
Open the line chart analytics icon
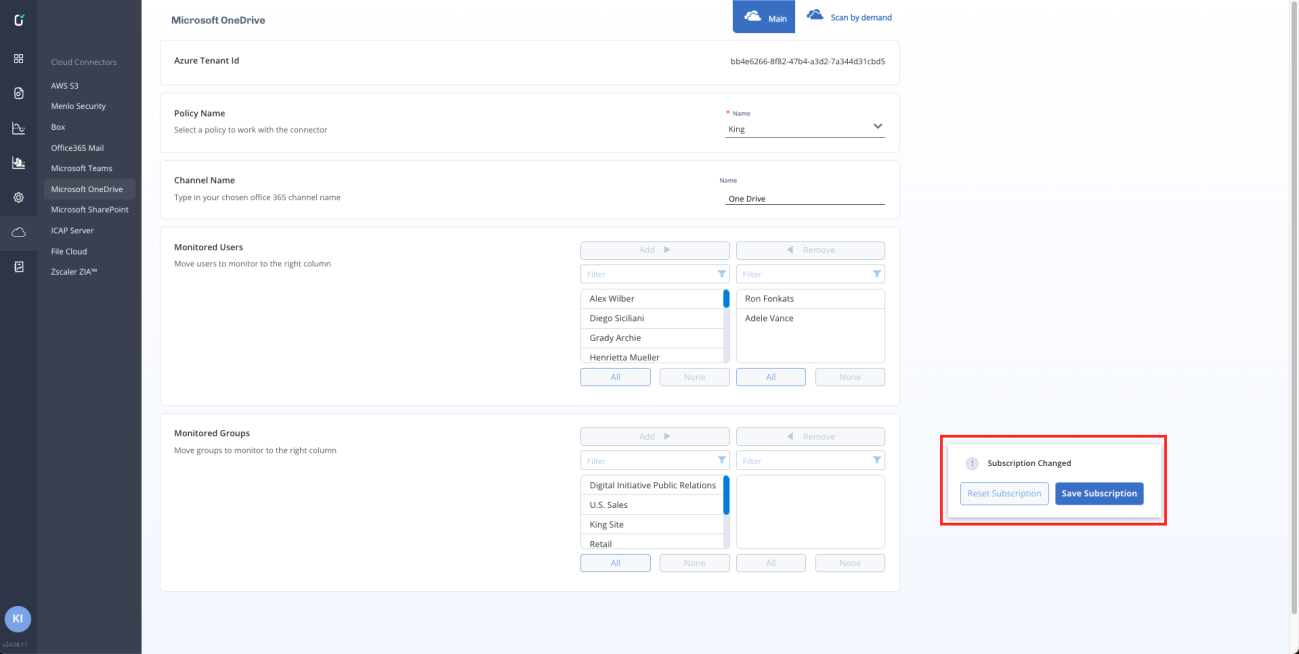click(x=18, y=128)
